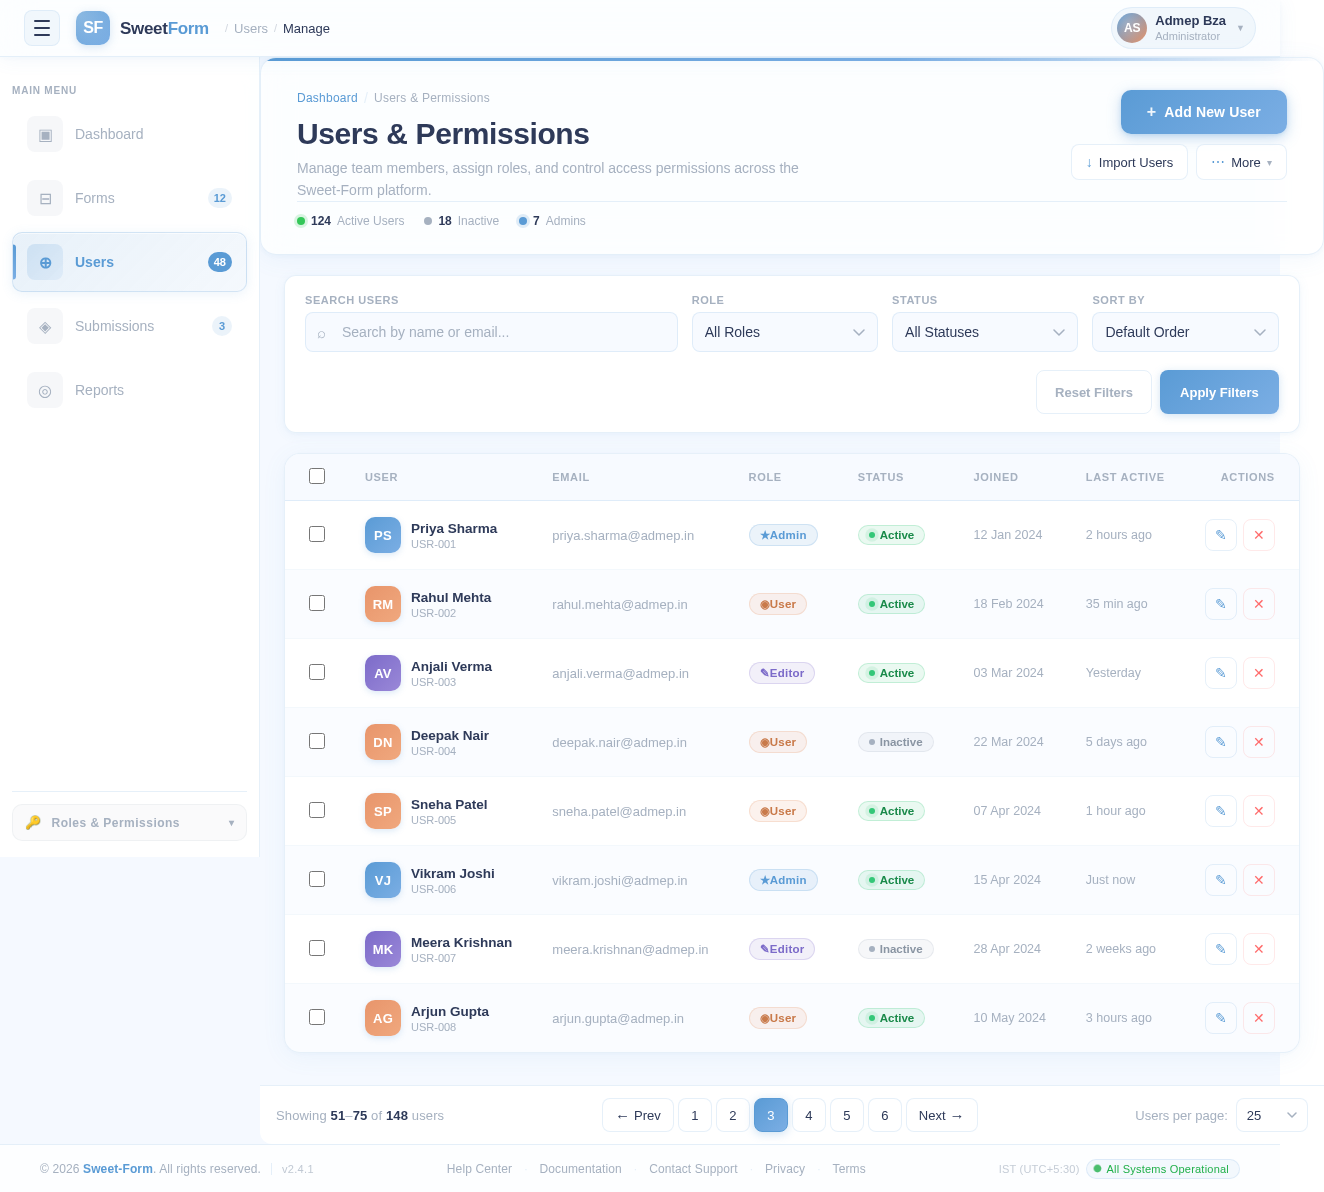Open the Documentation footer link
This screenshot has height=1192, width=1324.
pos(580,1169)
